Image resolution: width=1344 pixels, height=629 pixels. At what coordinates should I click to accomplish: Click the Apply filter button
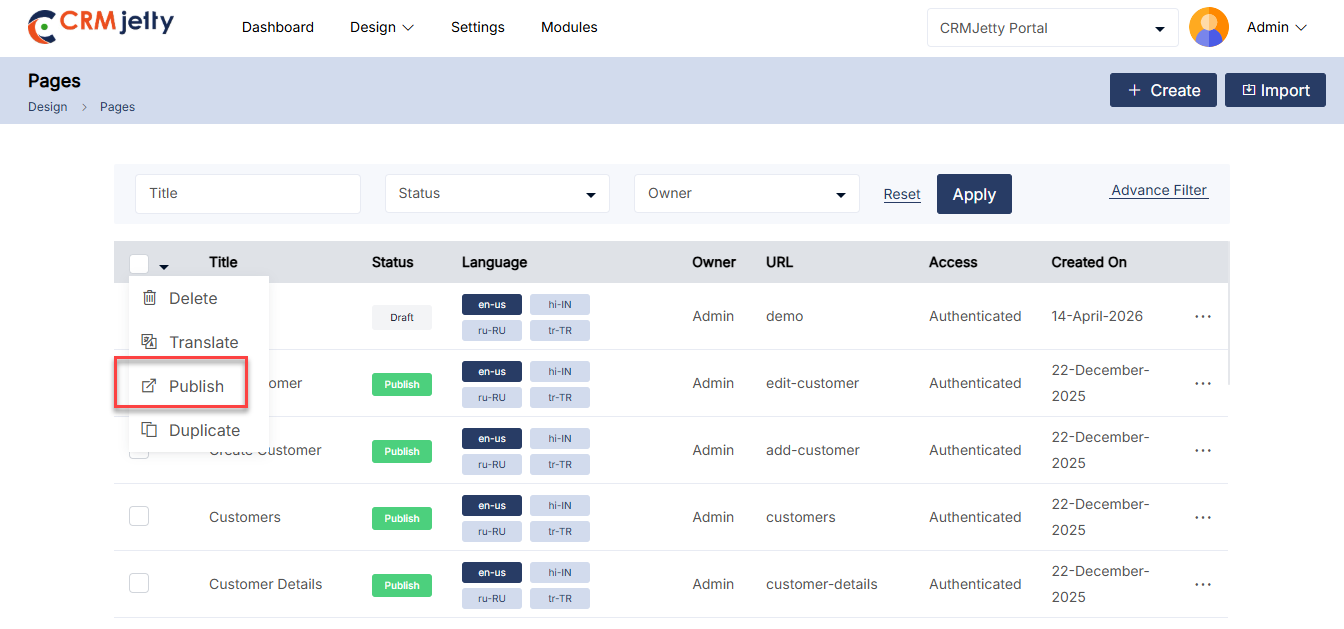pos(973,194)
